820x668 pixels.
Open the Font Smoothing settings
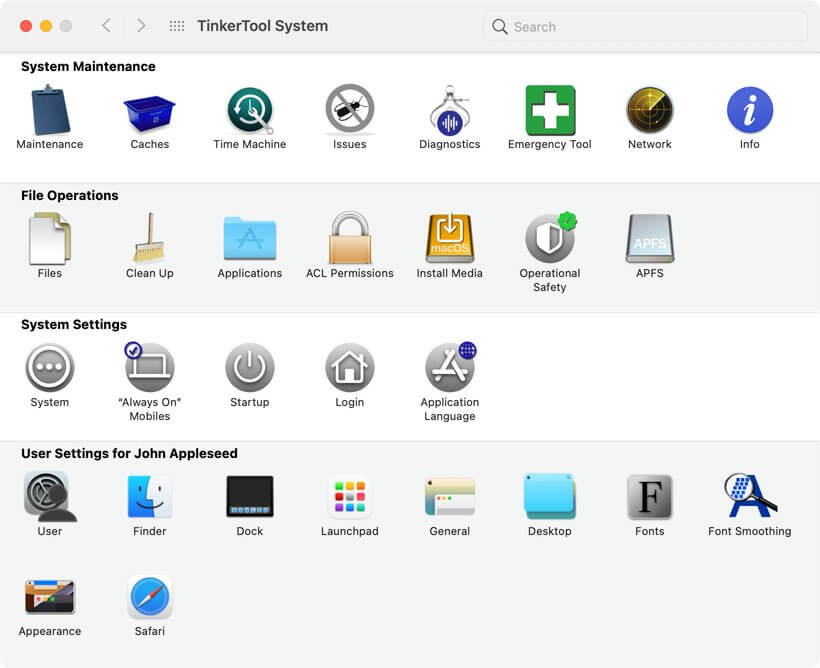coord(749,497)
